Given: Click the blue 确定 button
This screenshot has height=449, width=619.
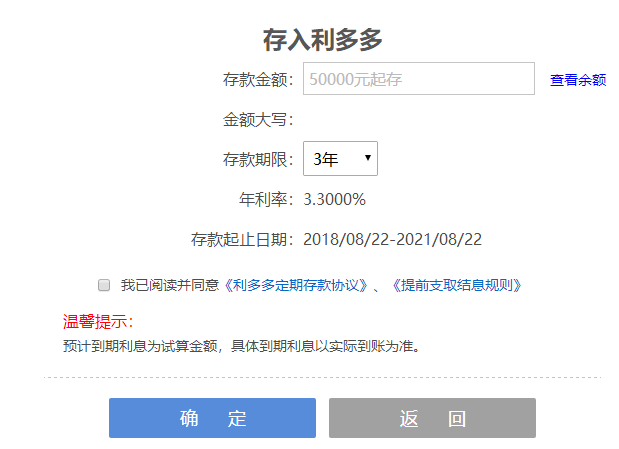Looking at the screenshot, I should (212, 418).
